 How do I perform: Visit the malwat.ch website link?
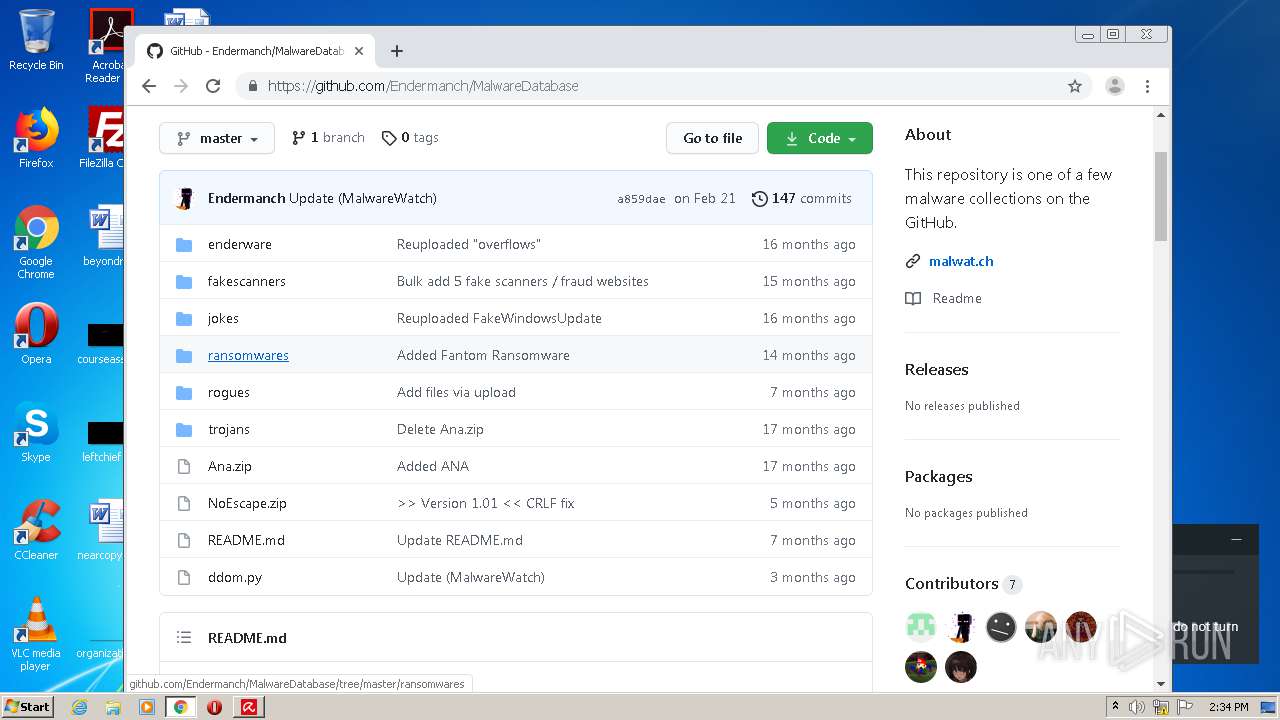click(x=961, y=261)
